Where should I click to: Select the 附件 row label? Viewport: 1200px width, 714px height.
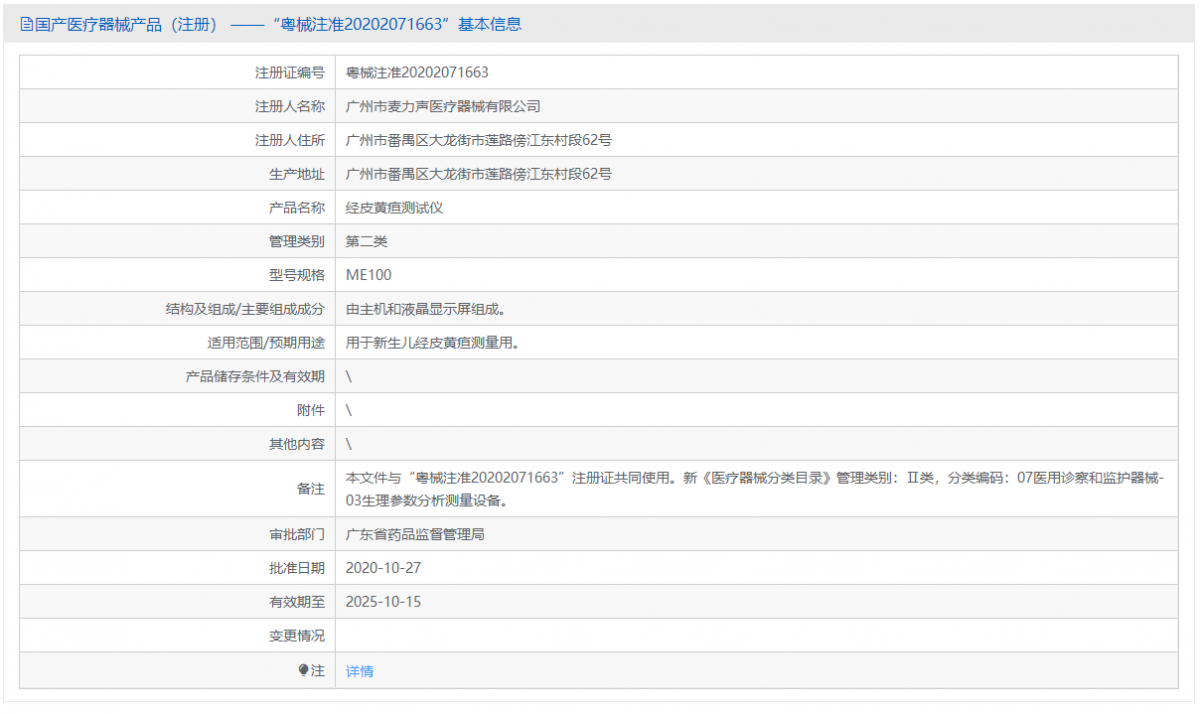(312, 410)
